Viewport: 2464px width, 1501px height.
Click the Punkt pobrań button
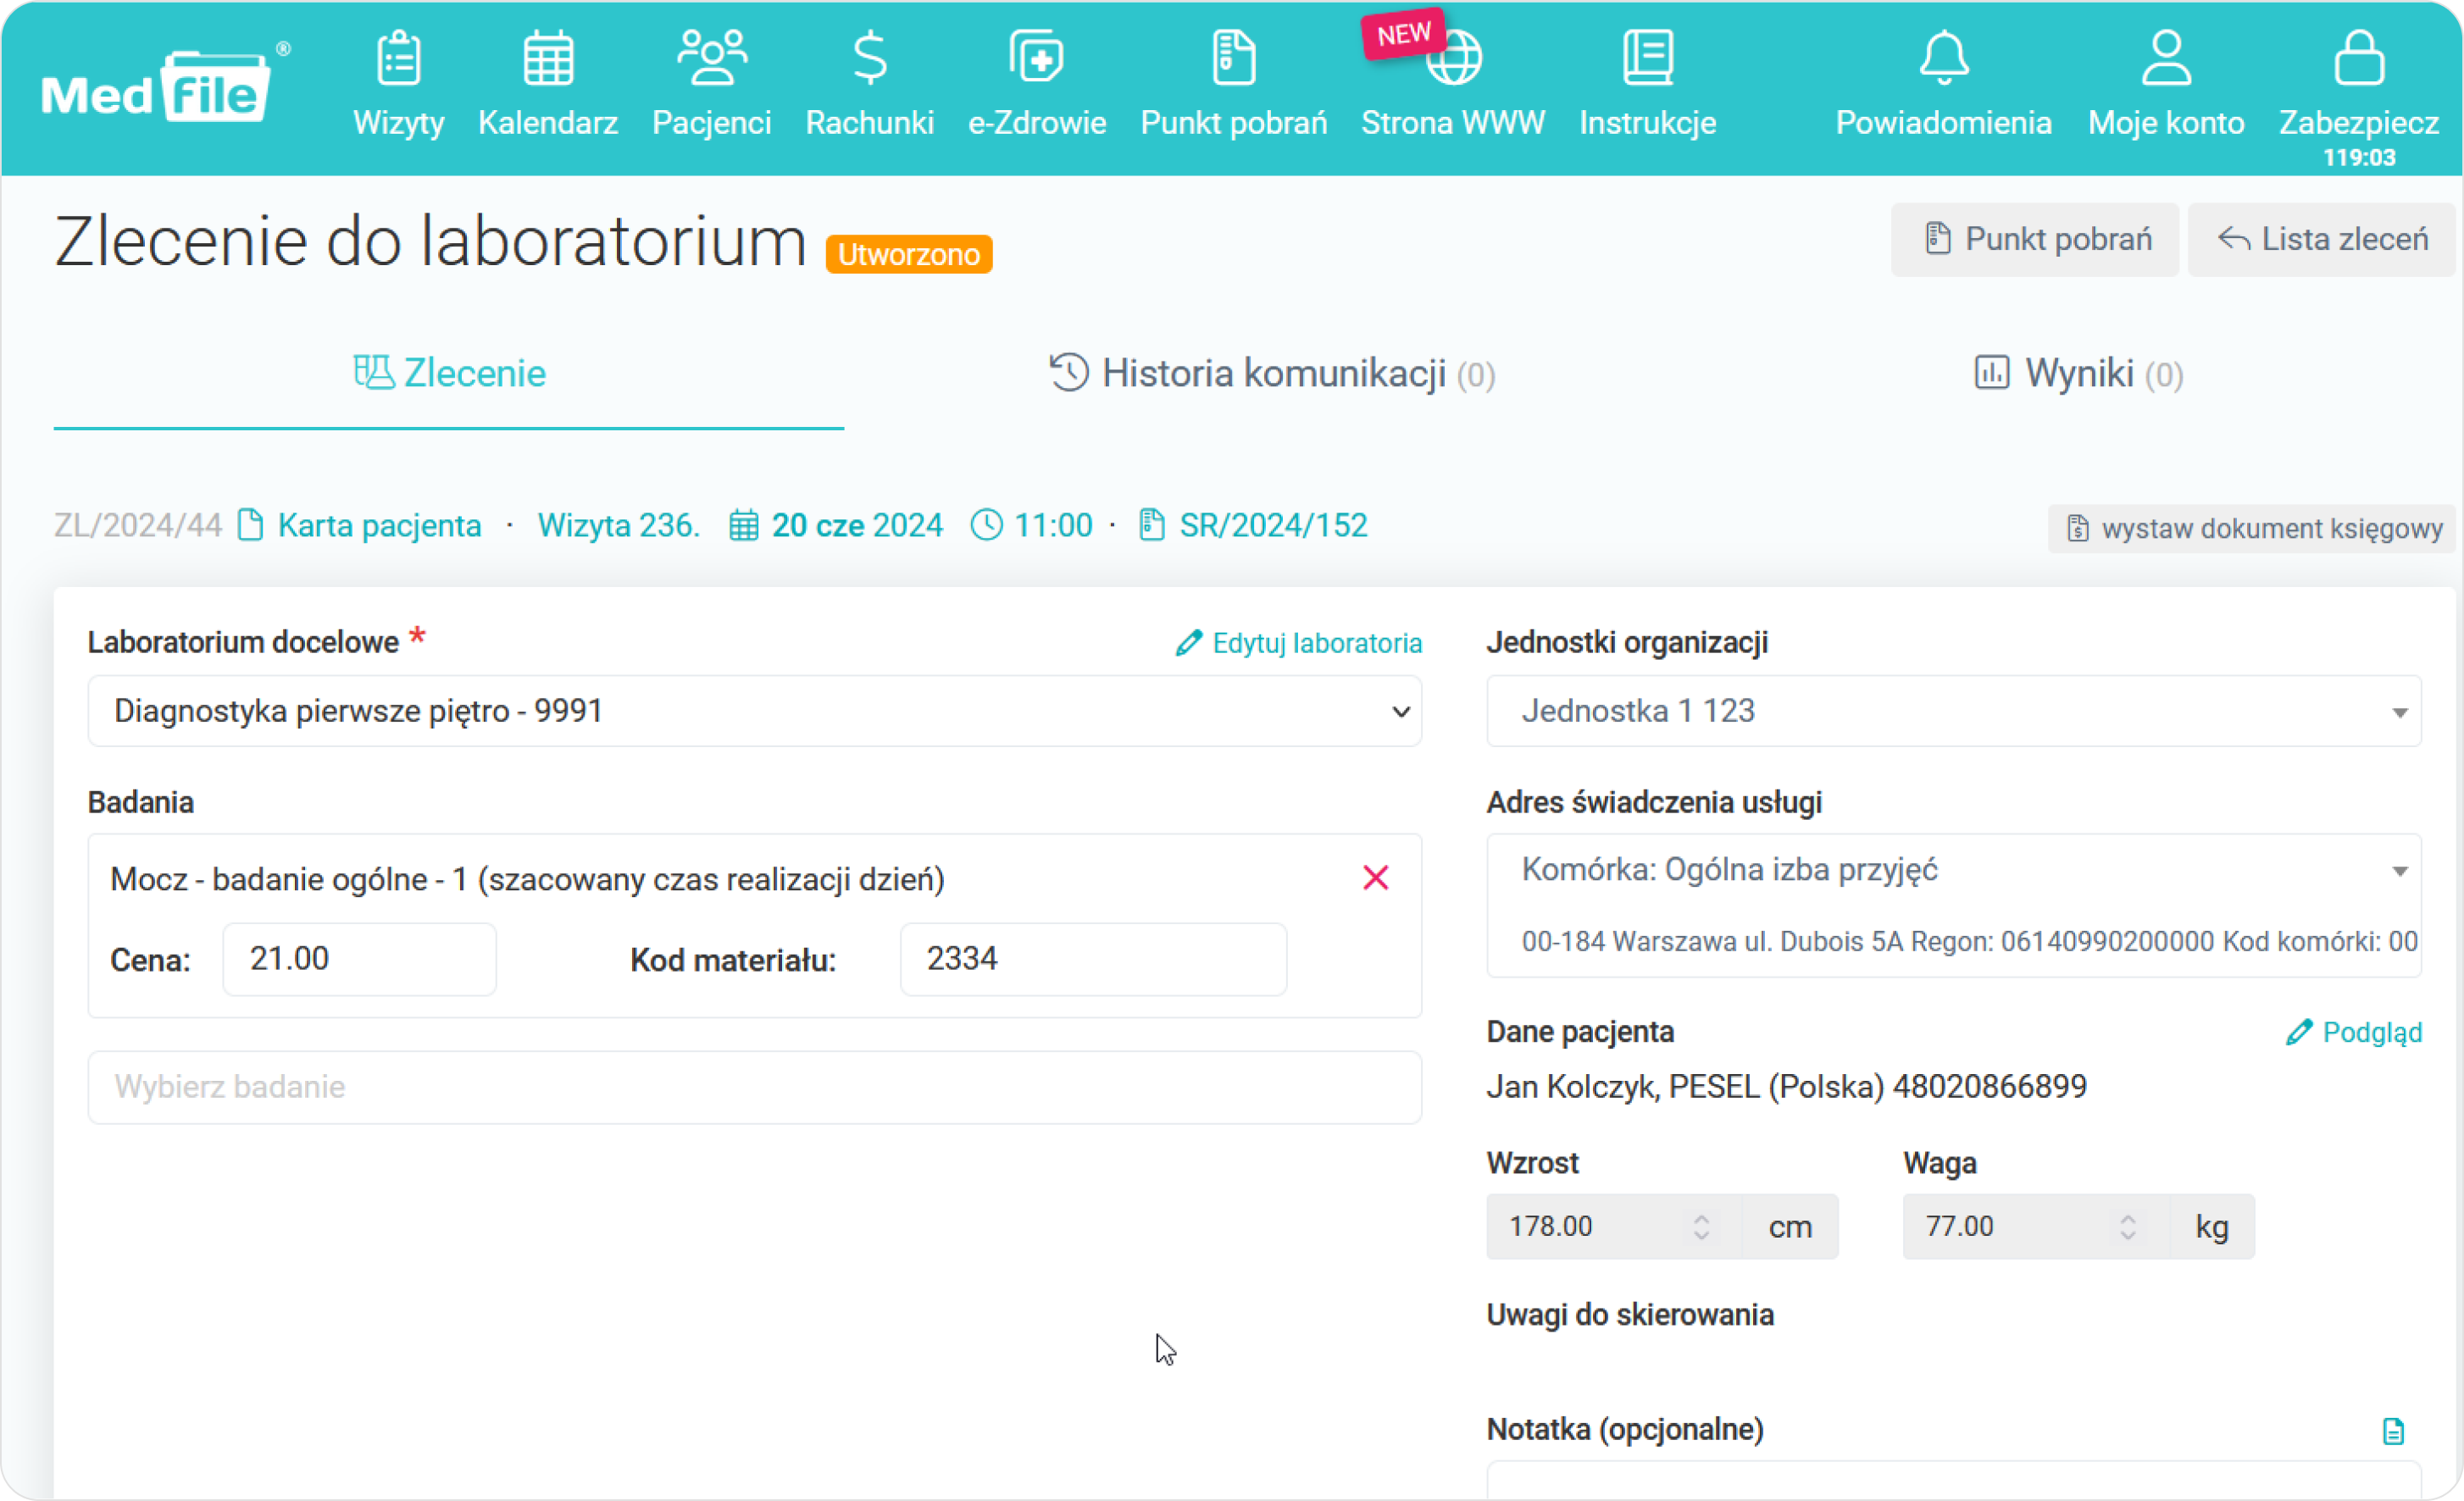click(x=2034, y=239)
